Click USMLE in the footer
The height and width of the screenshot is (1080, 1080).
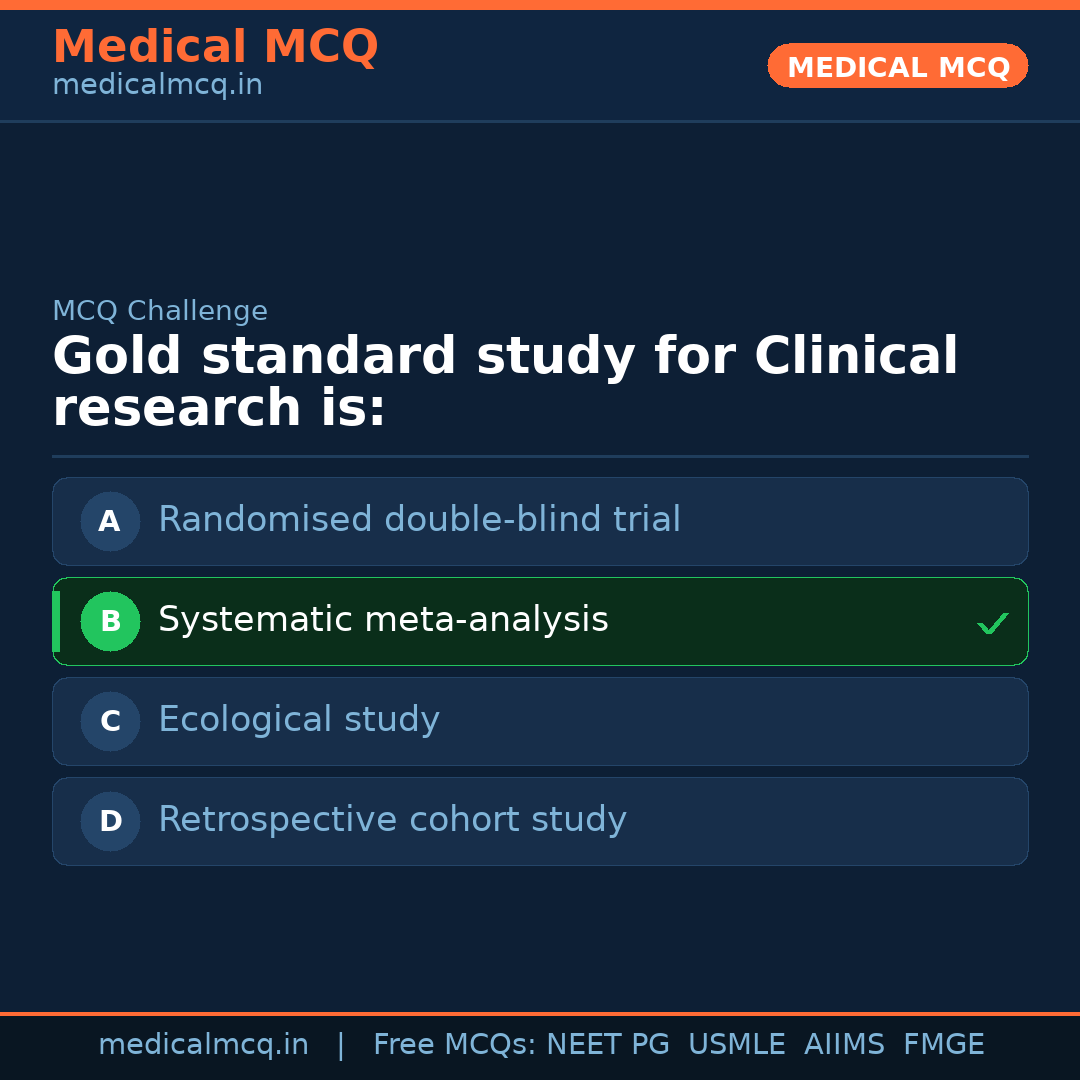coord(736,1045)
